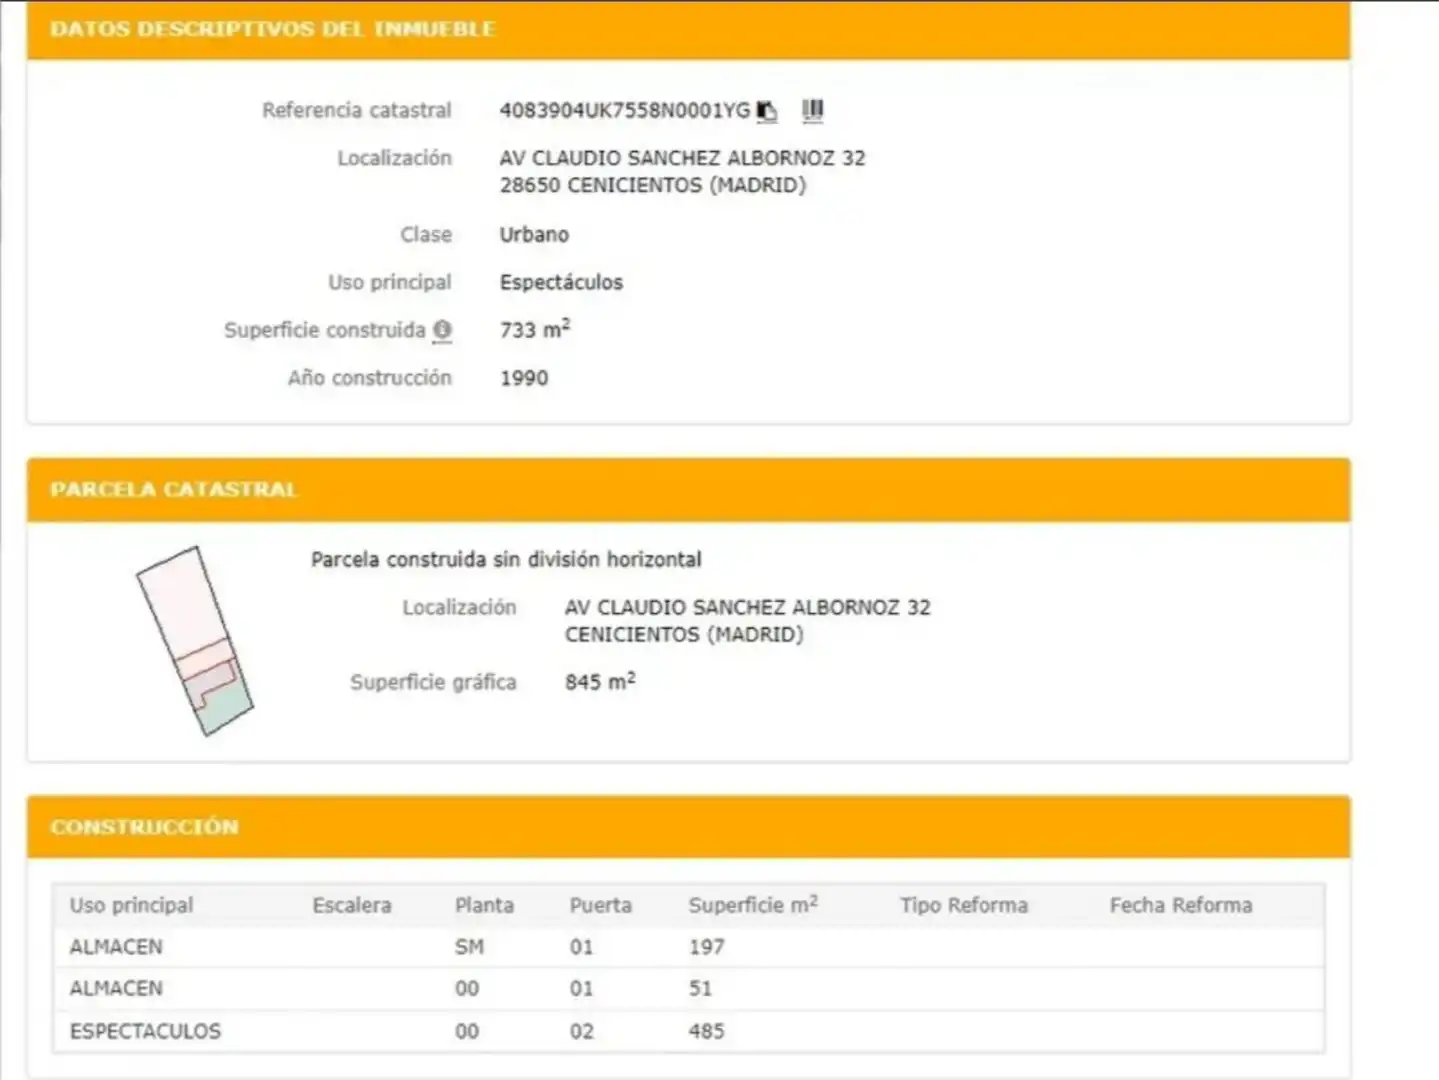1439x1080 pixels.
Task: Click the 'Superficie m²' column header
Action: (x=753, y=904)
